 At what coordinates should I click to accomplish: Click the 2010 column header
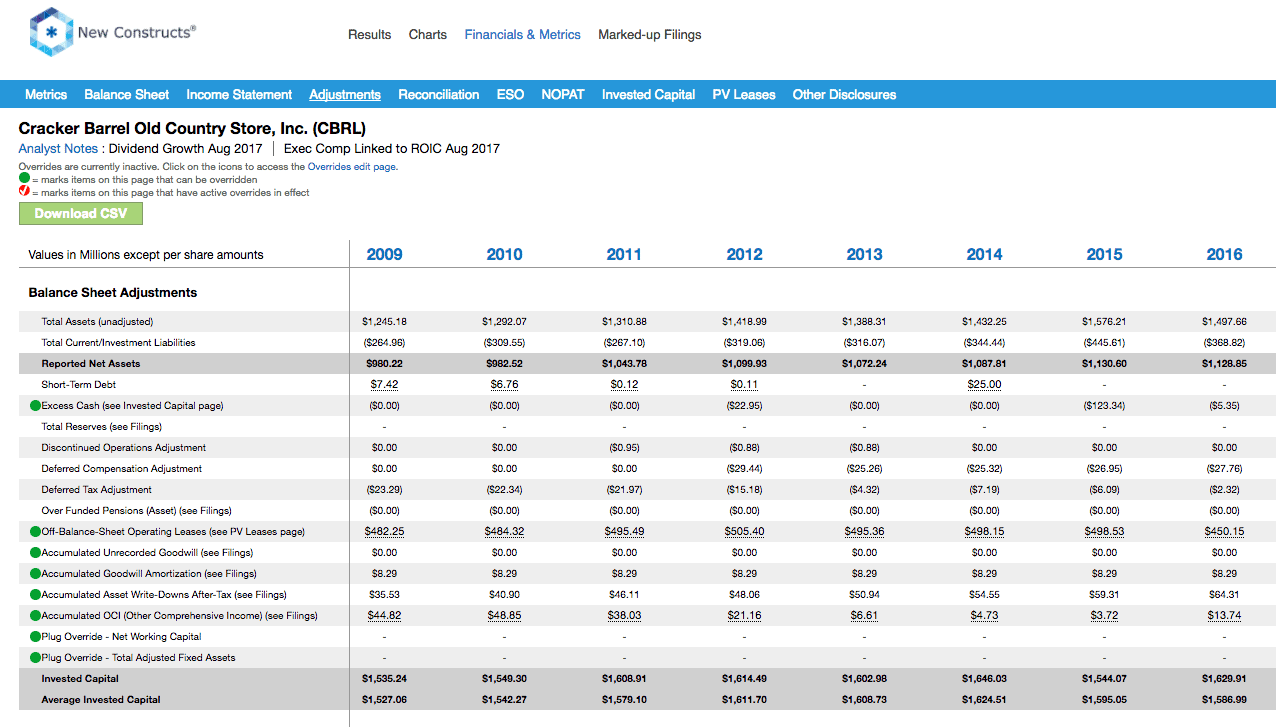click(505, 254)
